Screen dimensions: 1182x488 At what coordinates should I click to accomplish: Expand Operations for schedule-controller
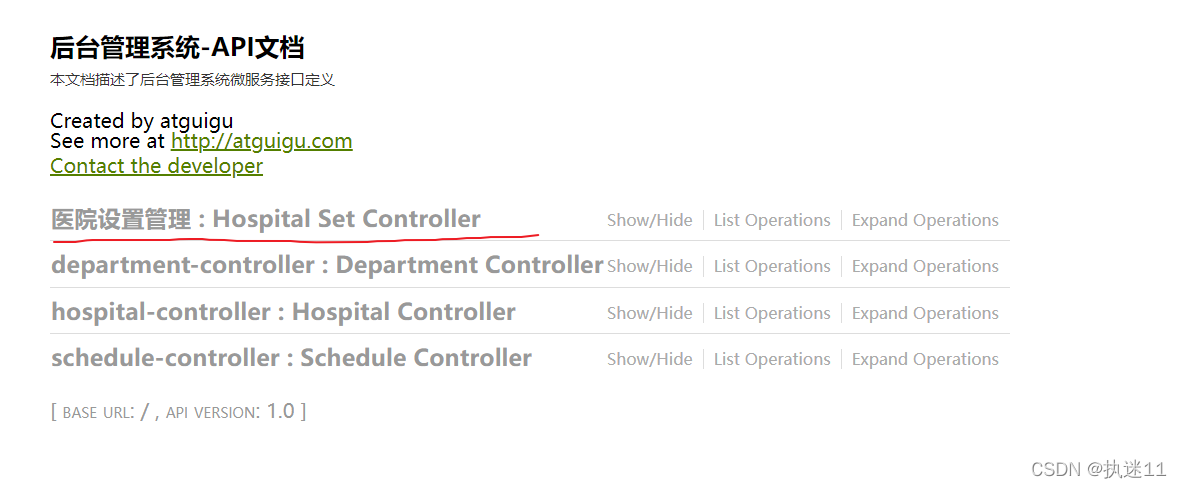coord(925,359)
